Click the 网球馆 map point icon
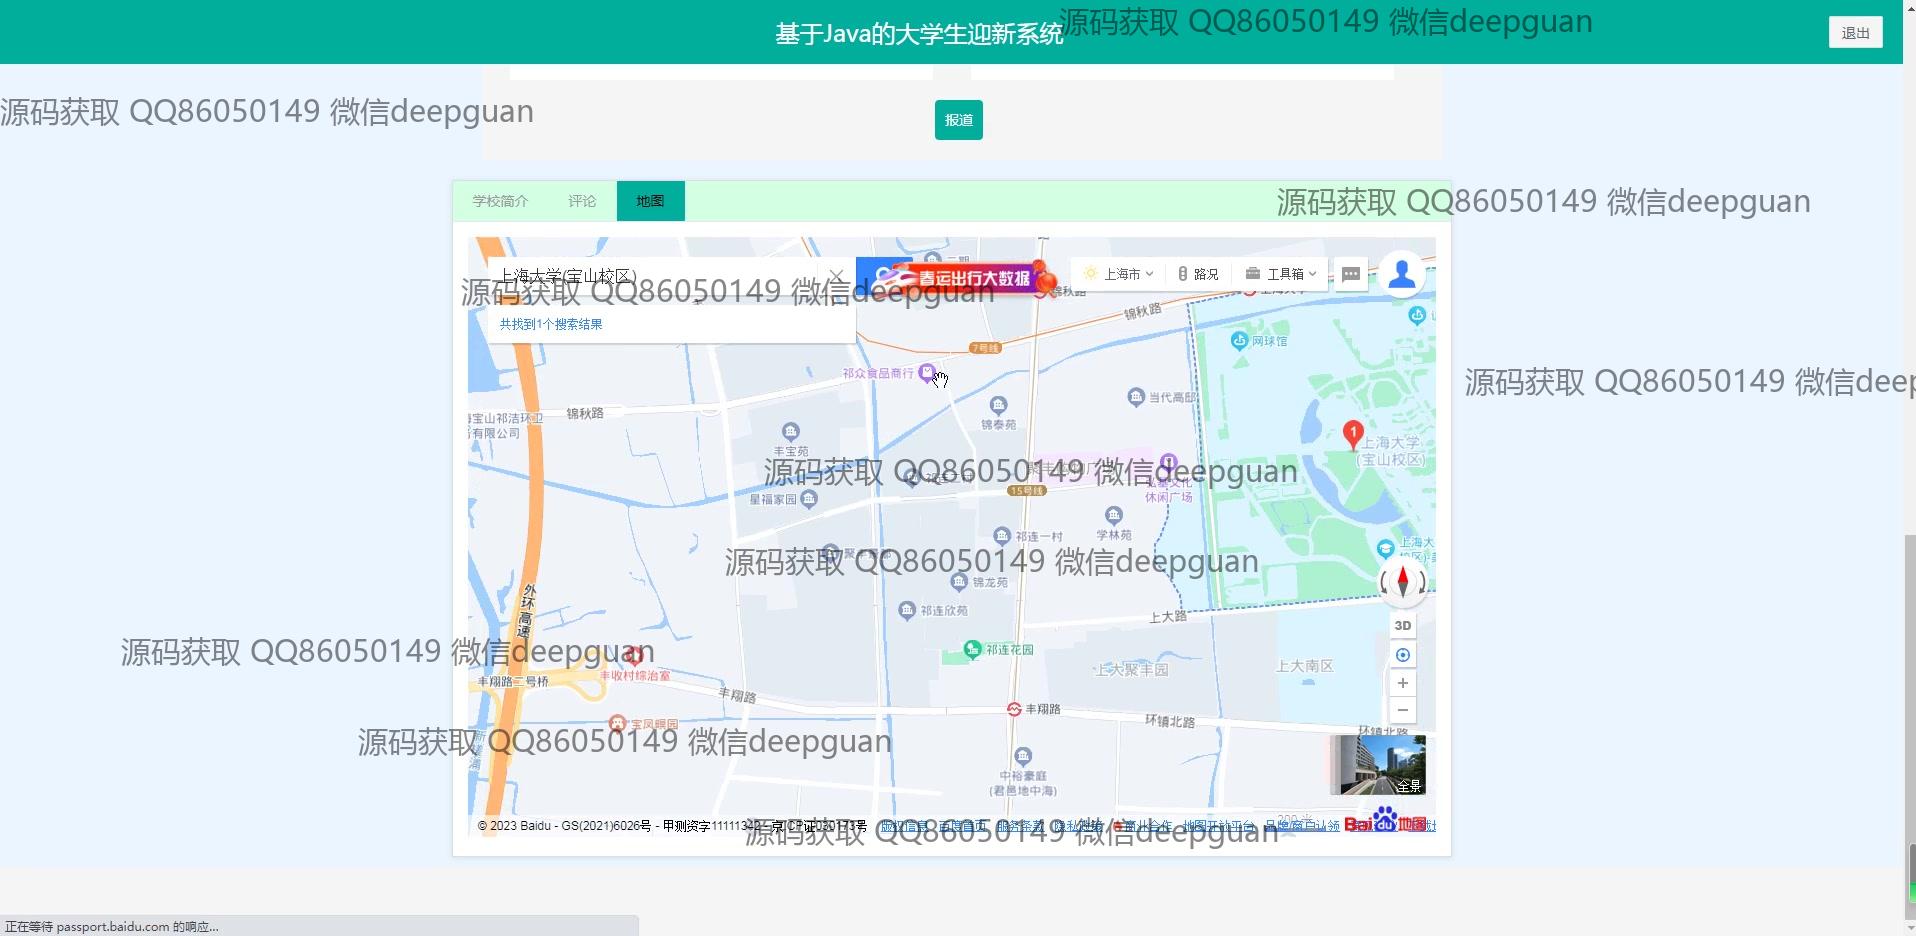1916x936 pixels. pos(1239,340)
